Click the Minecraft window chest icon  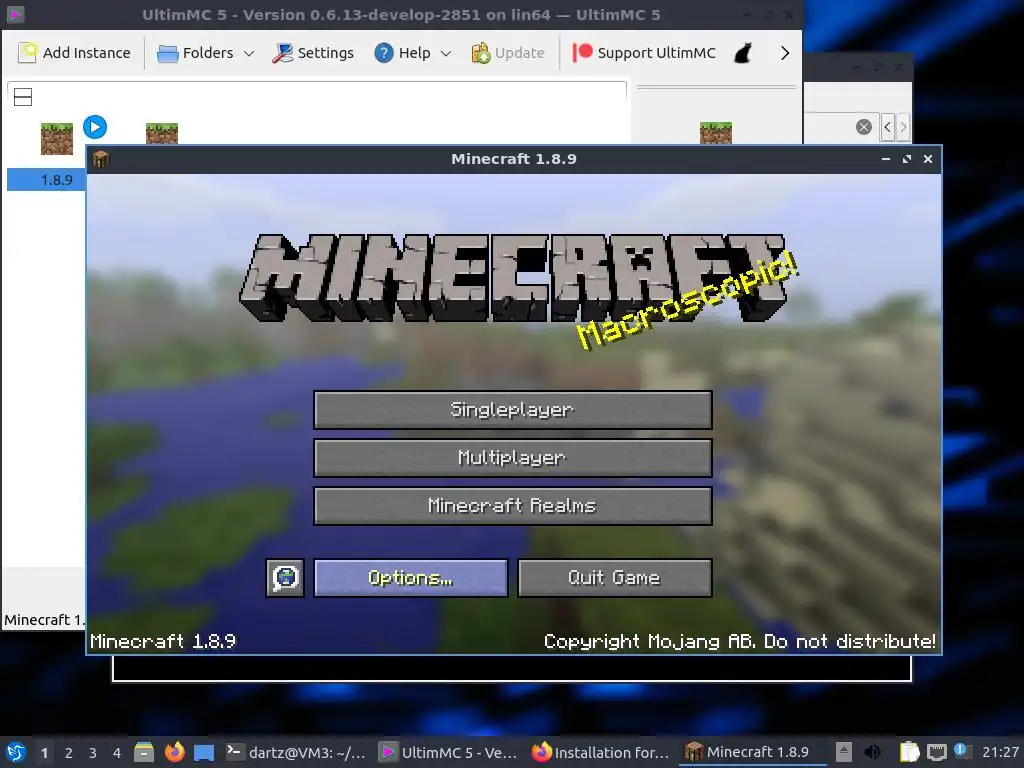point(101,159)
